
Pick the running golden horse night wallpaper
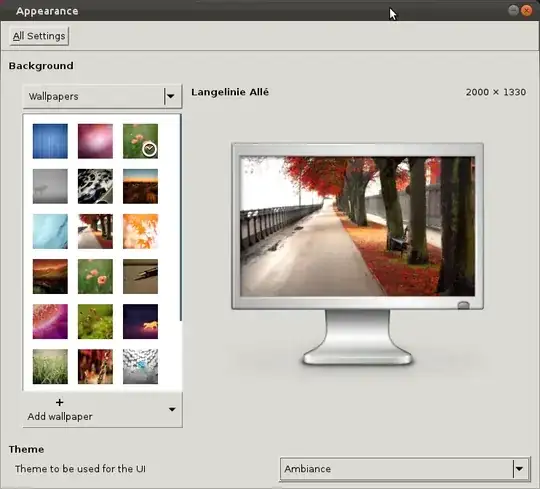pos(141,322)
